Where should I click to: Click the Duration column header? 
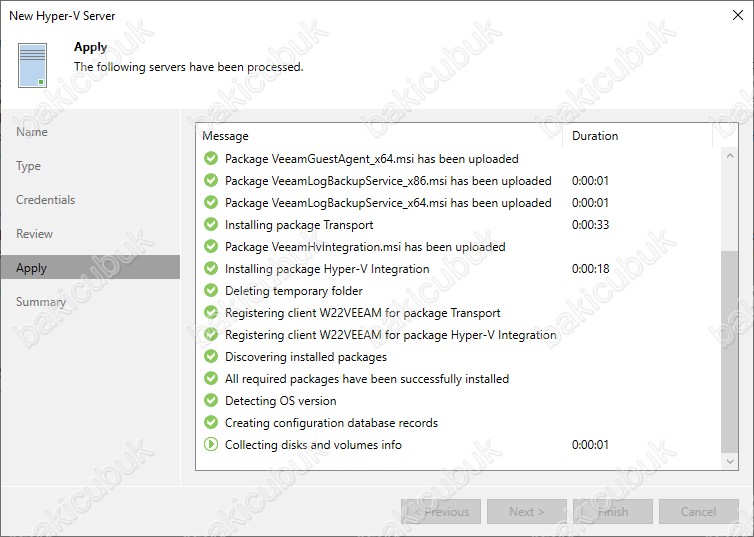pyautogui.click(x=637, y=136)
